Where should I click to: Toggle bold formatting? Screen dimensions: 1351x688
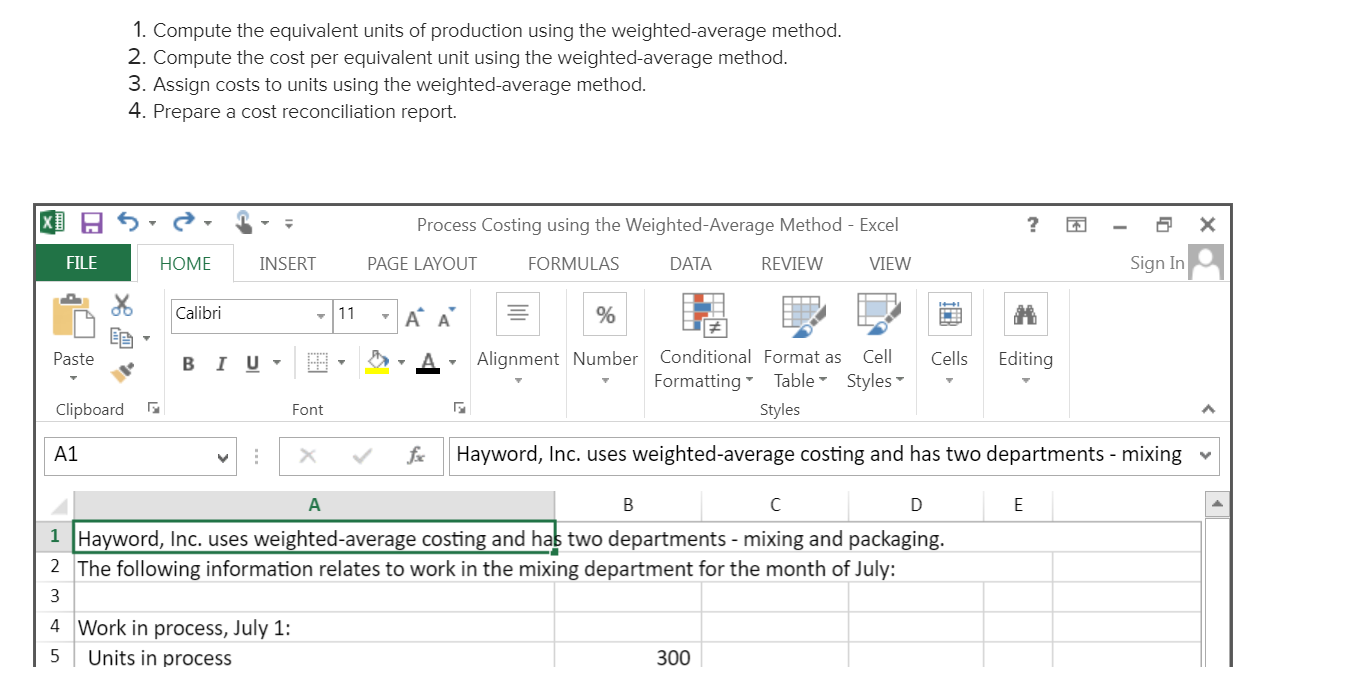(188, 363)
